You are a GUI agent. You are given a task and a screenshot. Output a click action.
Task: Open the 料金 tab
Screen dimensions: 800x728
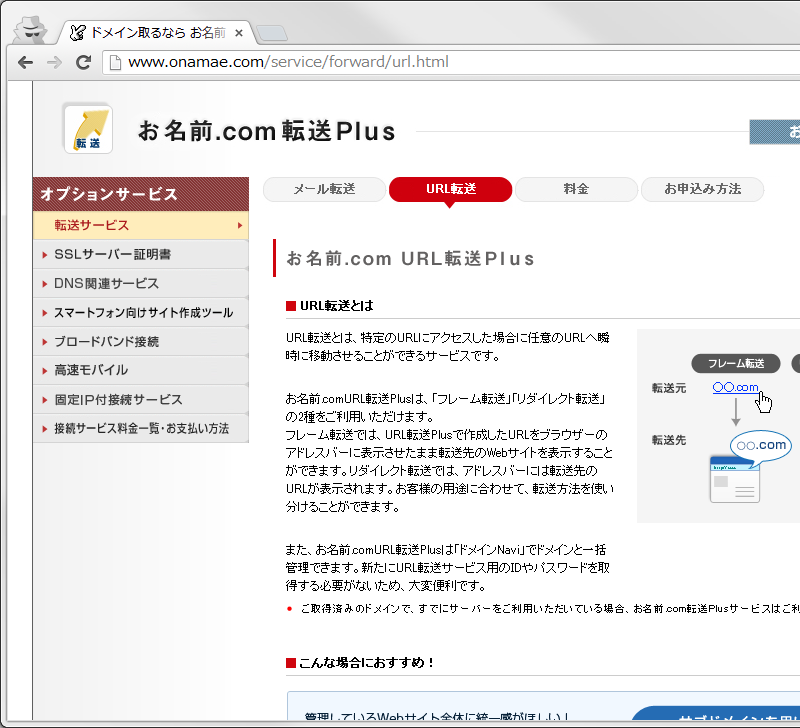[x=577, y=189]
